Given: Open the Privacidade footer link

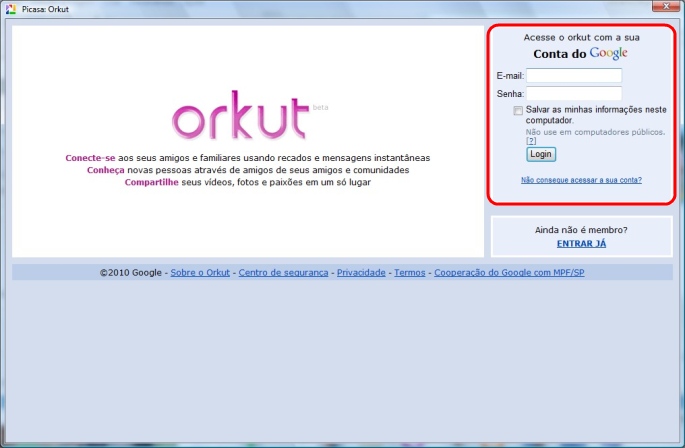Looking at the screenshot, I should tap(361, 273).
